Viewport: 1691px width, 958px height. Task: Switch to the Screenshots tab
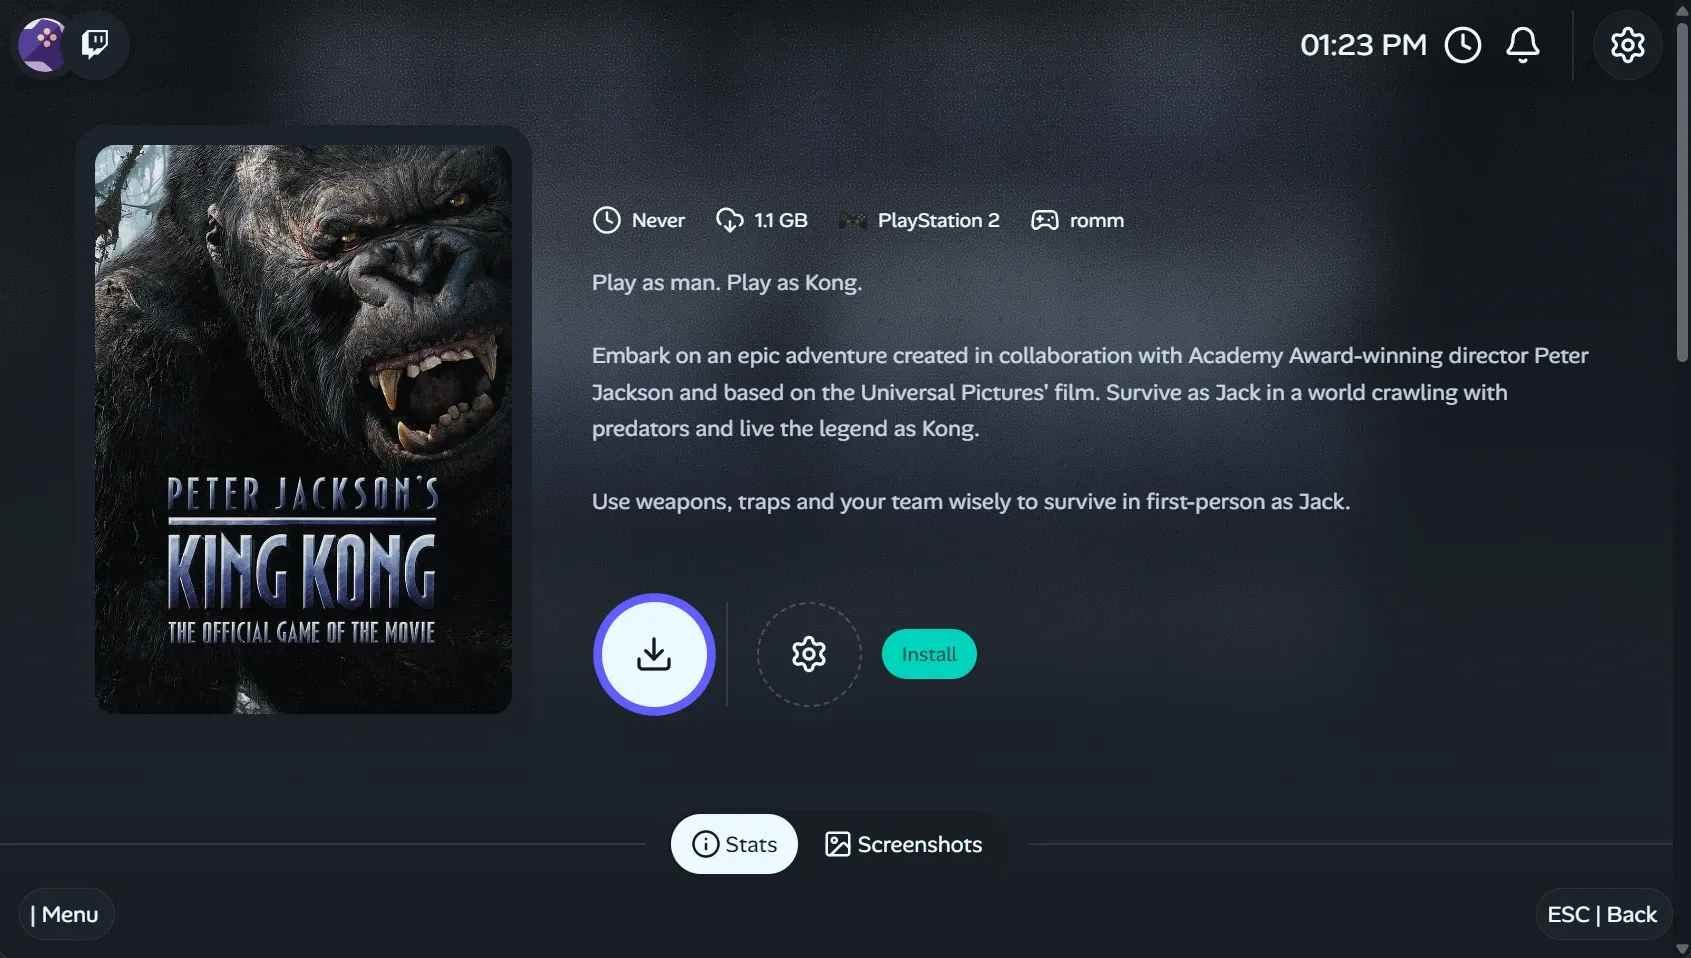click(x=903, y=844)
